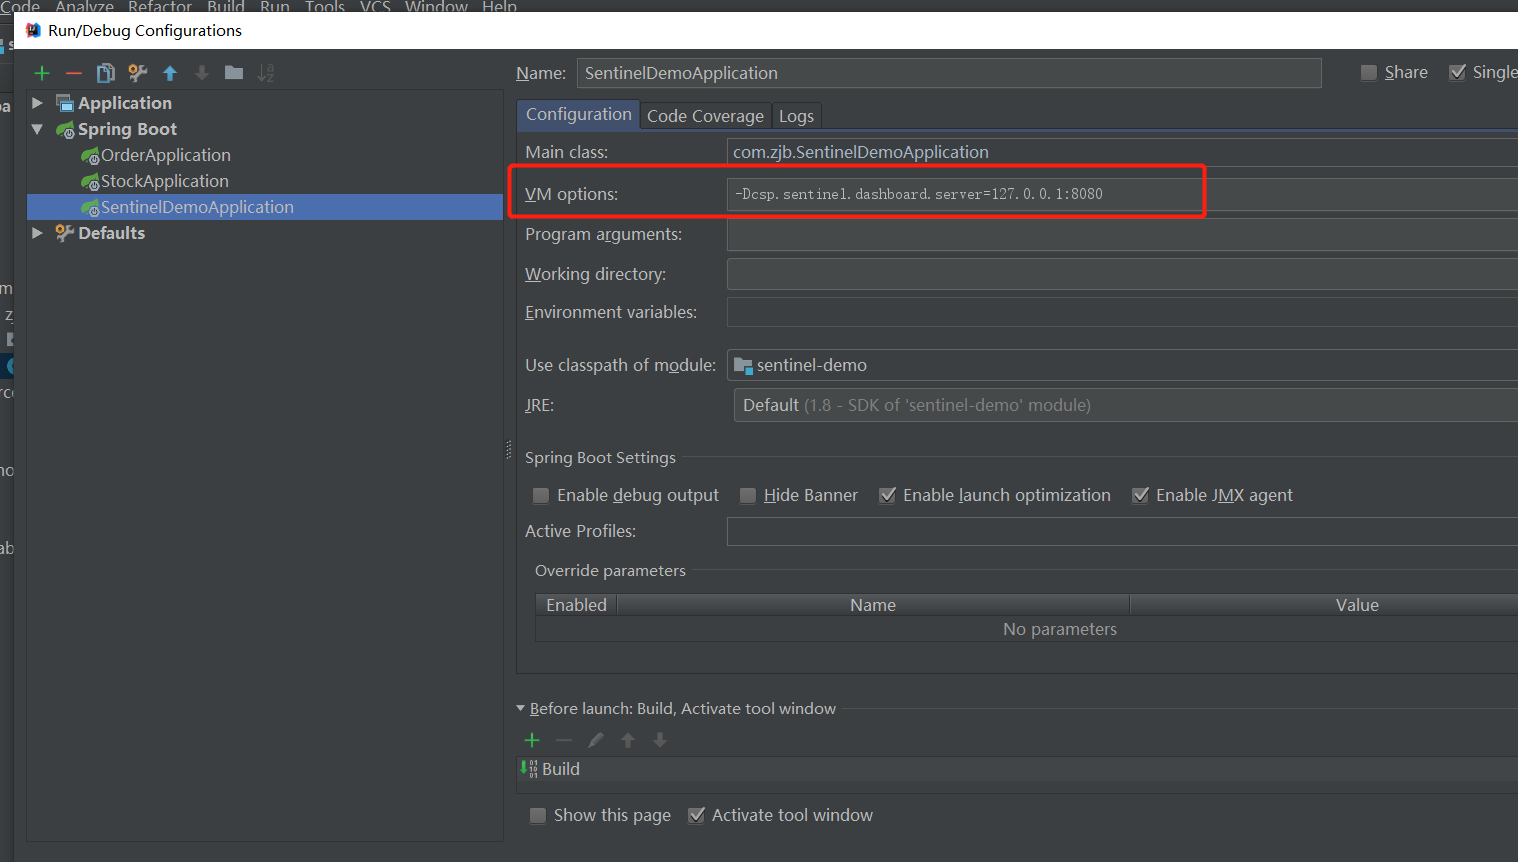Image resolution: width=1518 pixels, height=862 pixels.
Task: Enable Show this page
Action: 538,815
